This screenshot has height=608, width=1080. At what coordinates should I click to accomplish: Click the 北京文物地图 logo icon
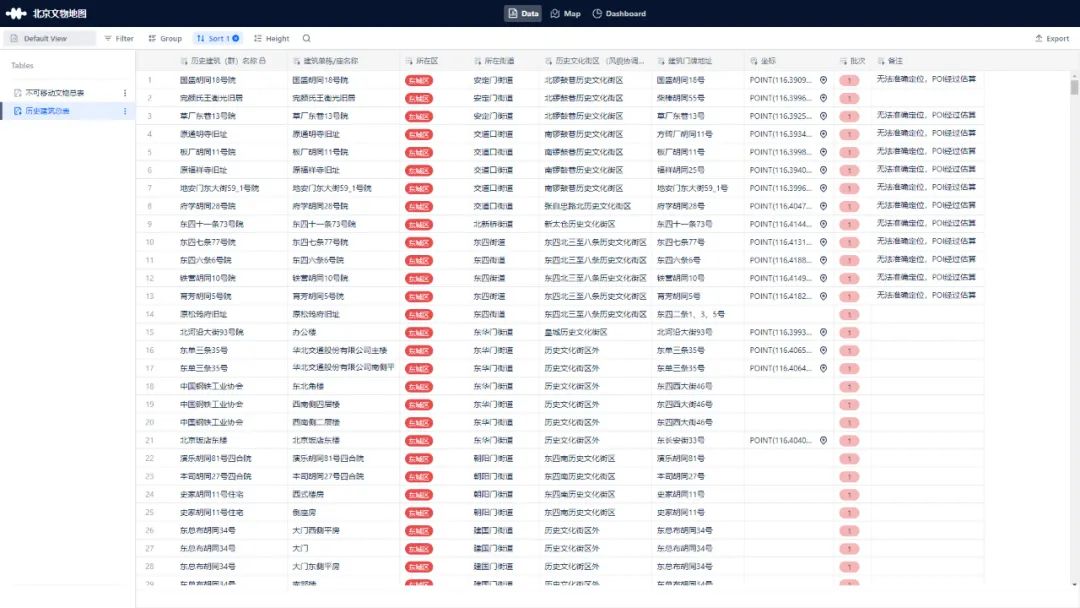pyautogui.click(x=16, y=13)
